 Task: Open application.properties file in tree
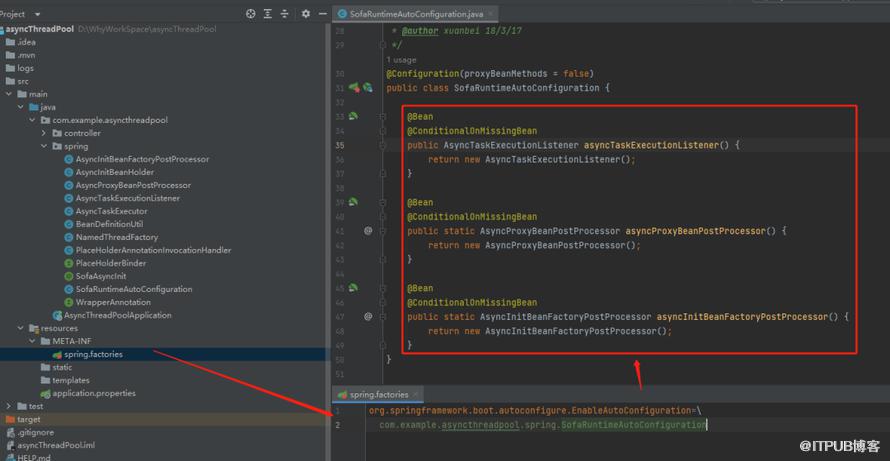click(94, 393)
